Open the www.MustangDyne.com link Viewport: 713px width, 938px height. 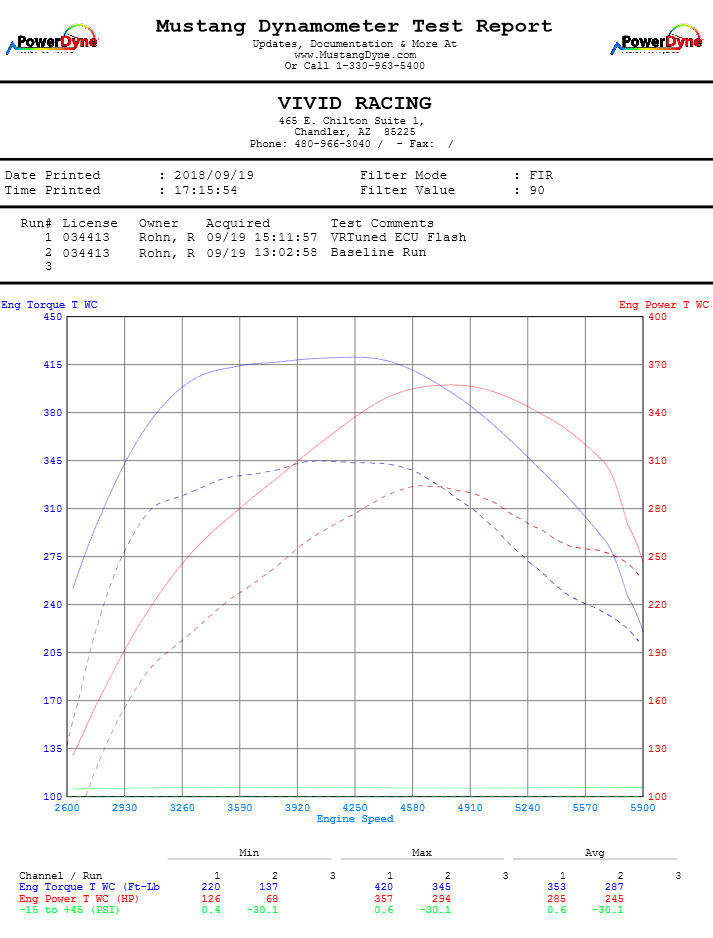pyautogui.click(x=355, y=55)
